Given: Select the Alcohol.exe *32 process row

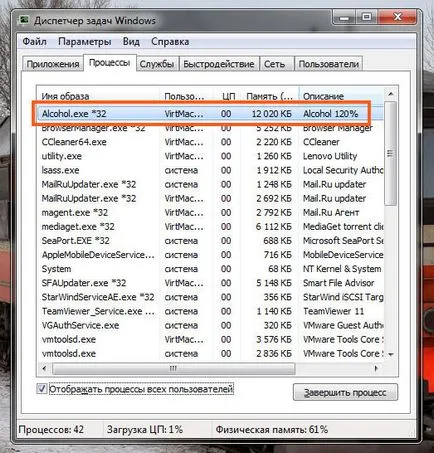Looking at the screenshot, I should pyautogui.click(x=211, y=114).
